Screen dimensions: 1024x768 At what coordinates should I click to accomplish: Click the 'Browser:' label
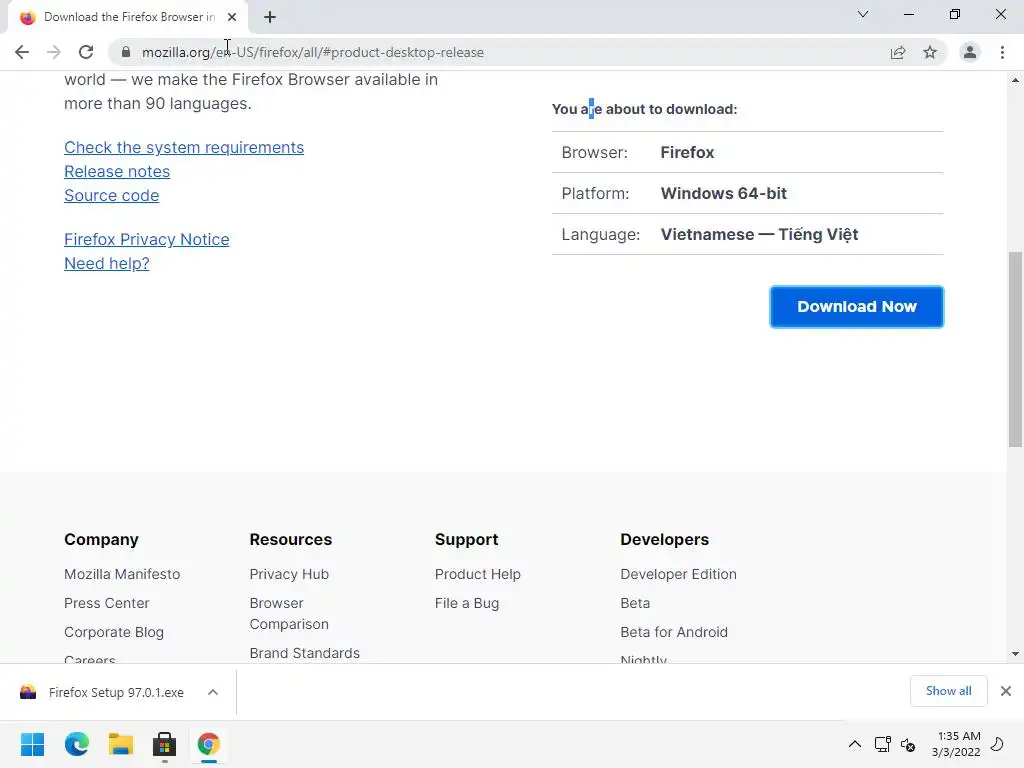[594, 152]
